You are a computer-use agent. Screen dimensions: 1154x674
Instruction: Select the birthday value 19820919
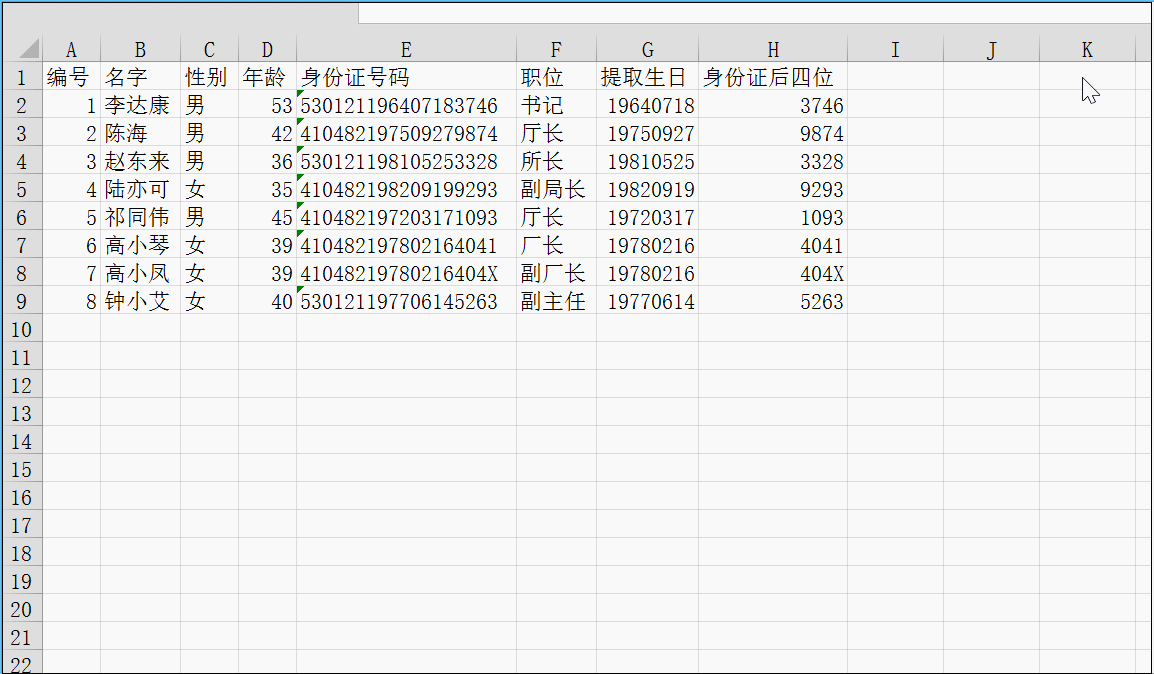647,189
